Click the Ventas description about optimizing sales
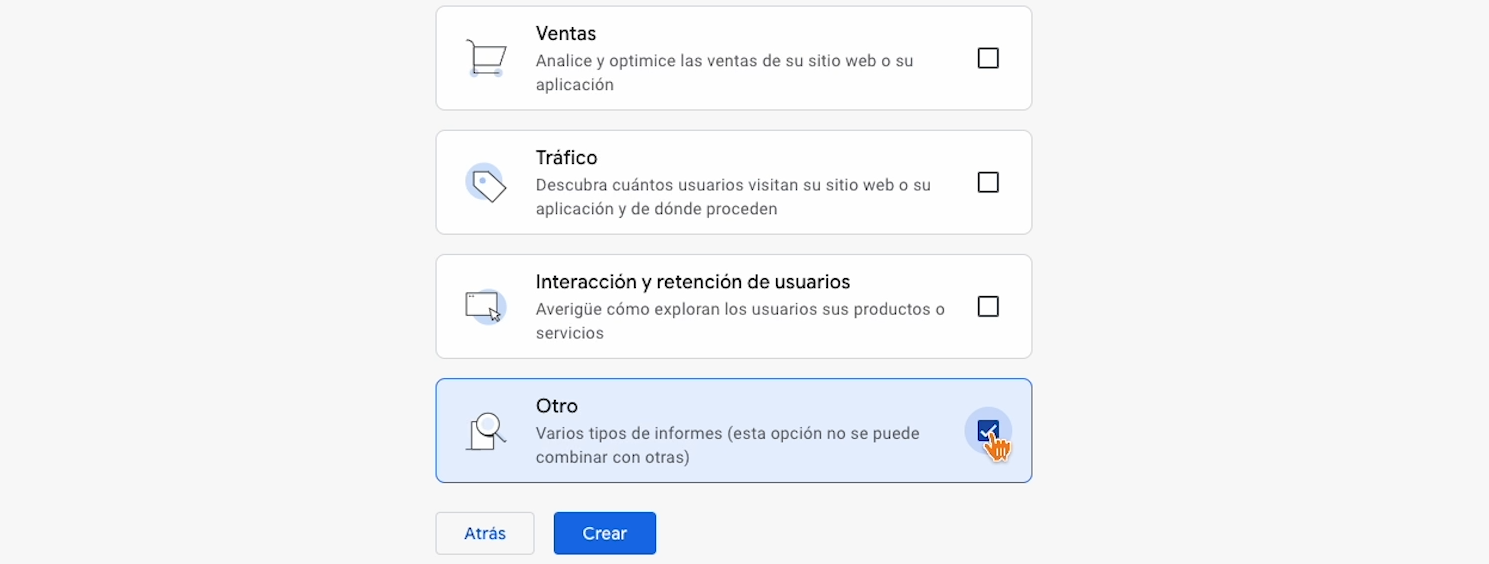This screenshot has height=564, width=1489. [x=724, y=73]
